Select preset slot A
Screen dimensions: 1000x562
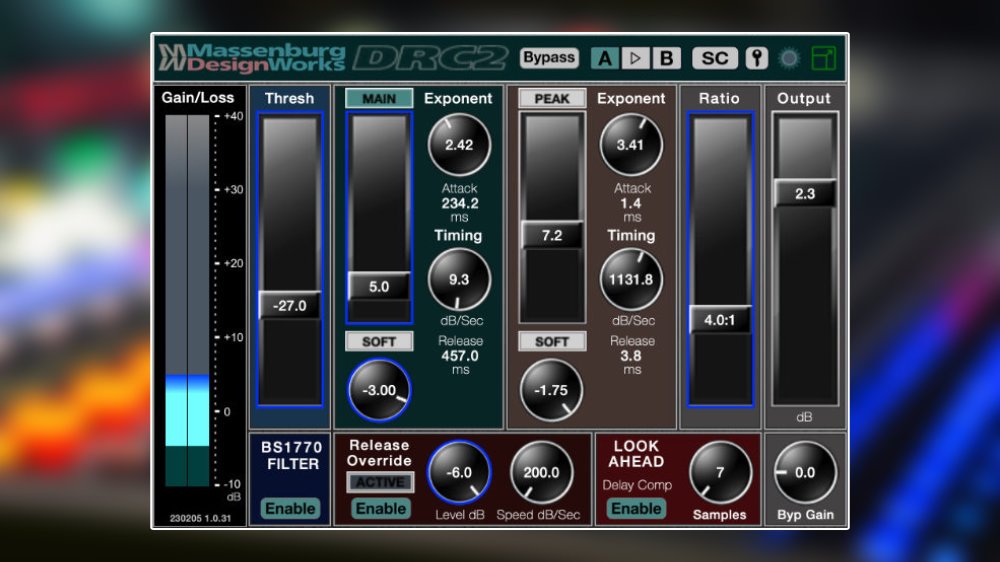coord(605,58)
